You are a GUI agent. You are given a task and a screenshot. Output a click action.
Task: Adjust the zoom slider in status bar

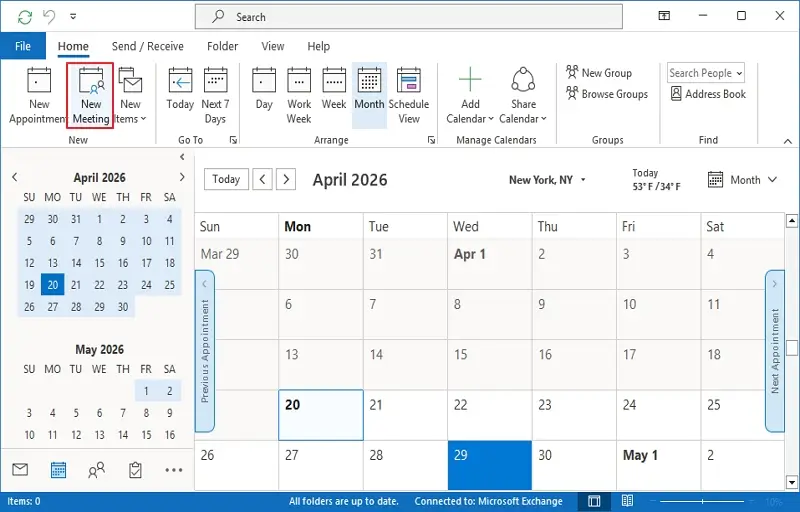(x=703, y=502)
